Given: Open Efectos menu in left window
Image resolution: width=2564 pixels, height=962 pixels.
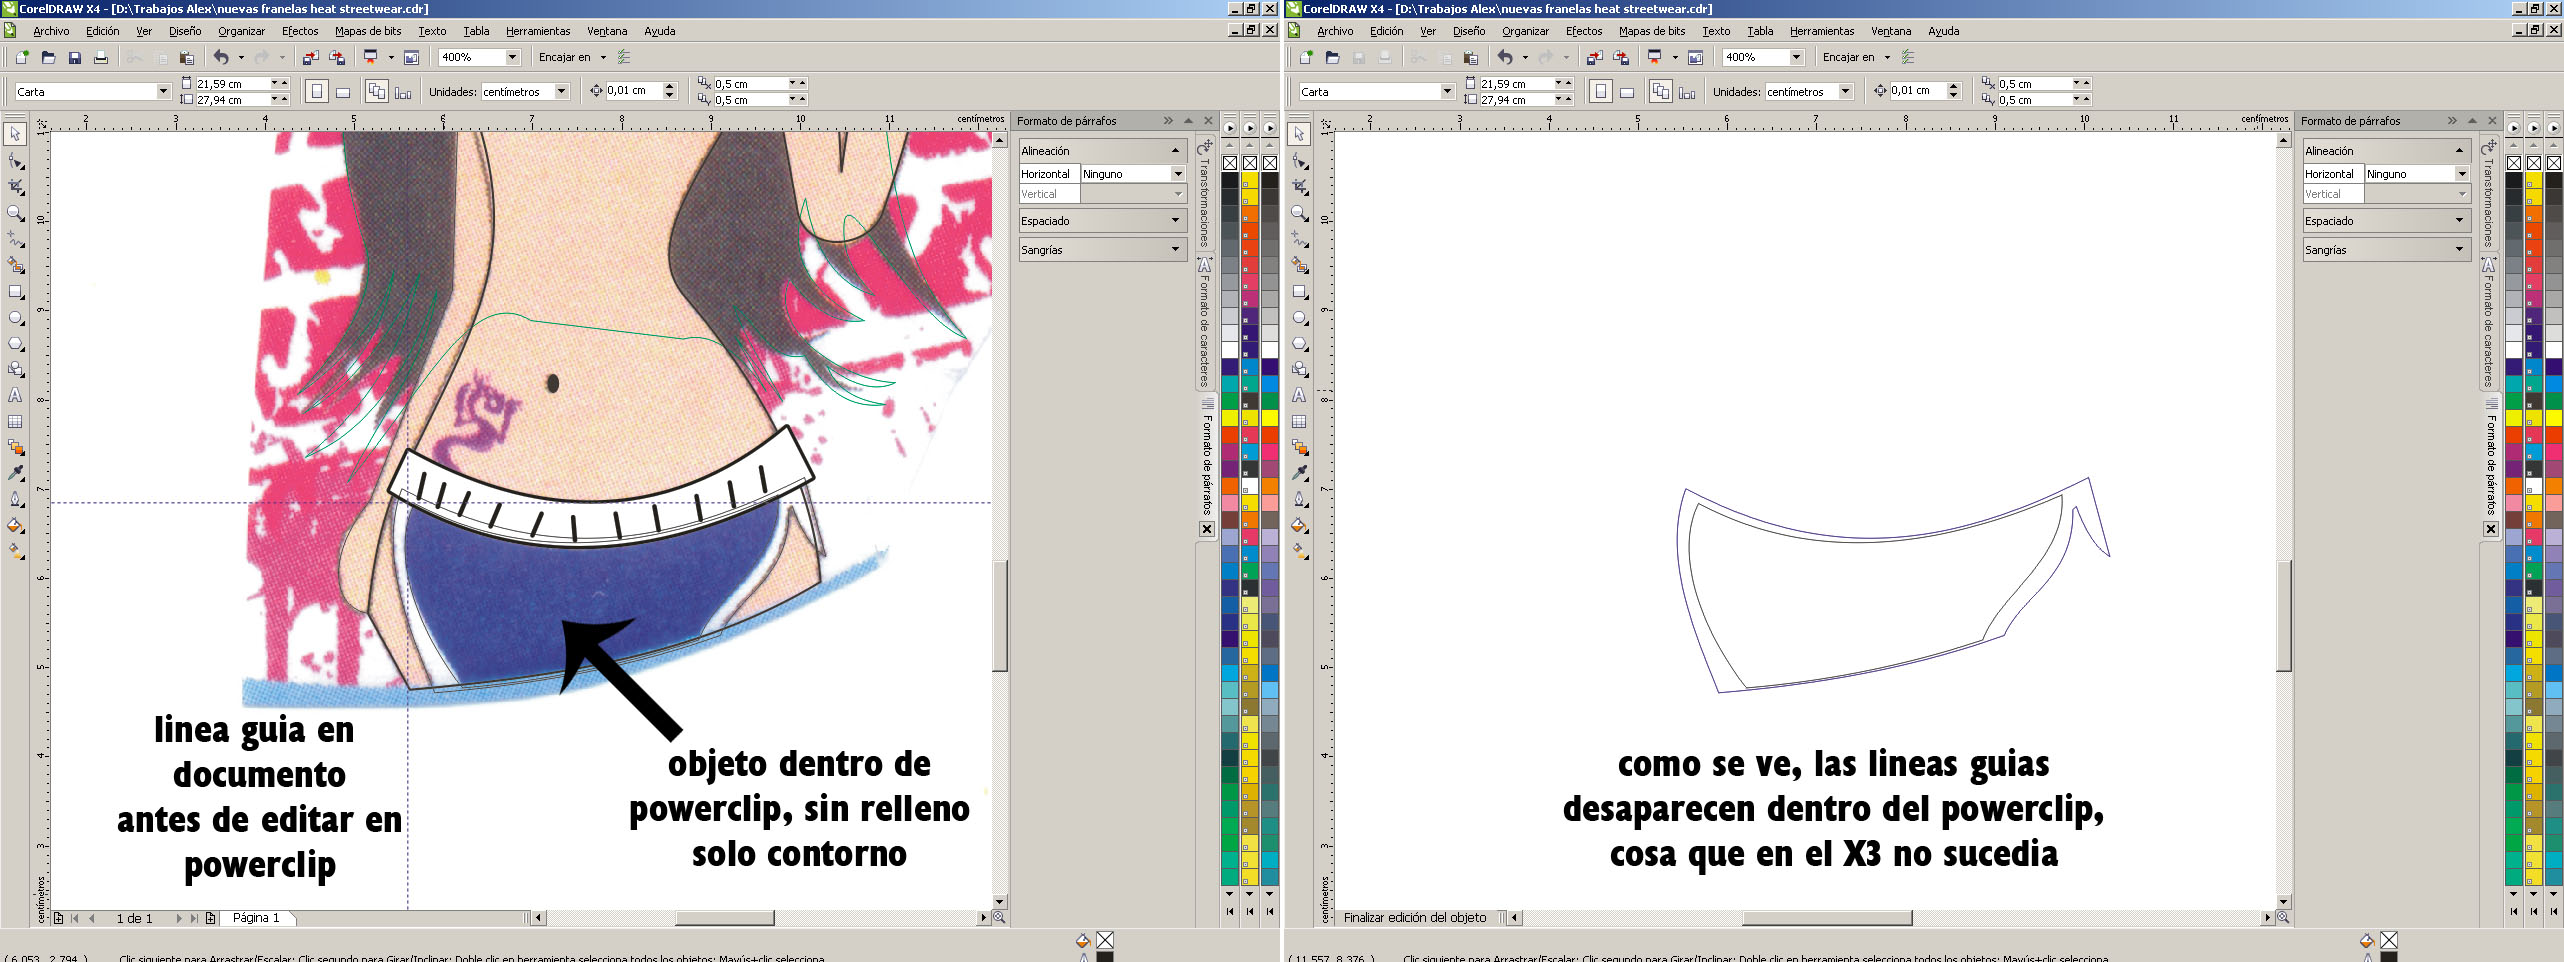Looking at the screenshot, I should 300,31.
